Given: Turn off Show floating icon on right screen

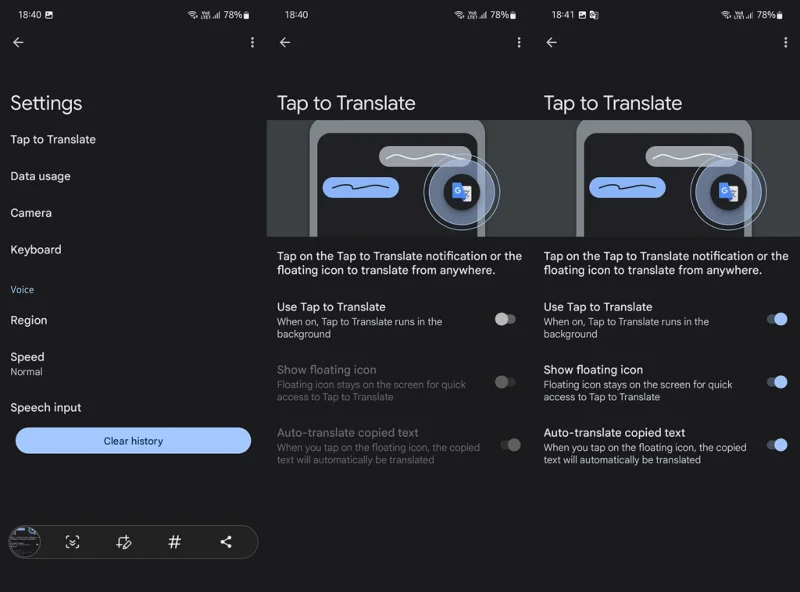Looking at the screenshot, I should (x=777, y=382).
